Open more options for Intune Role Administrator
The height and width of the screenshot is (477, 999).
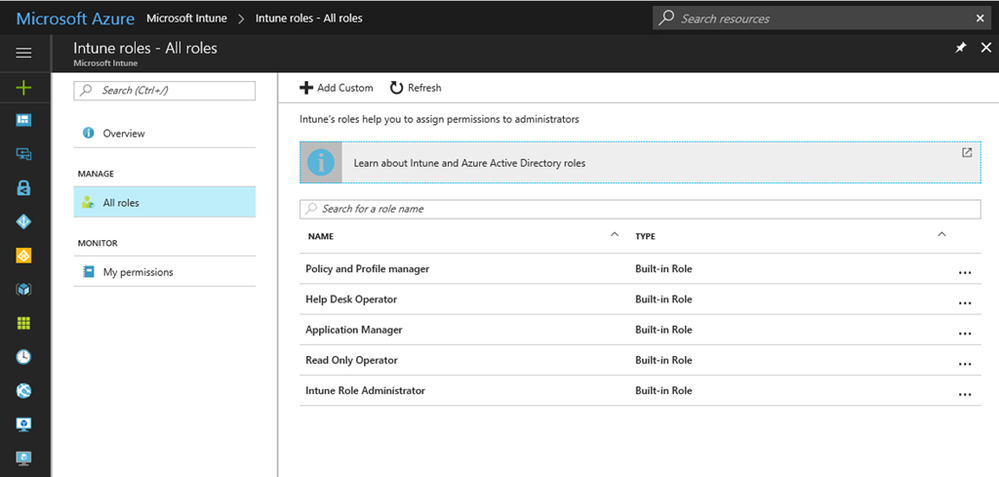[964, 394]
